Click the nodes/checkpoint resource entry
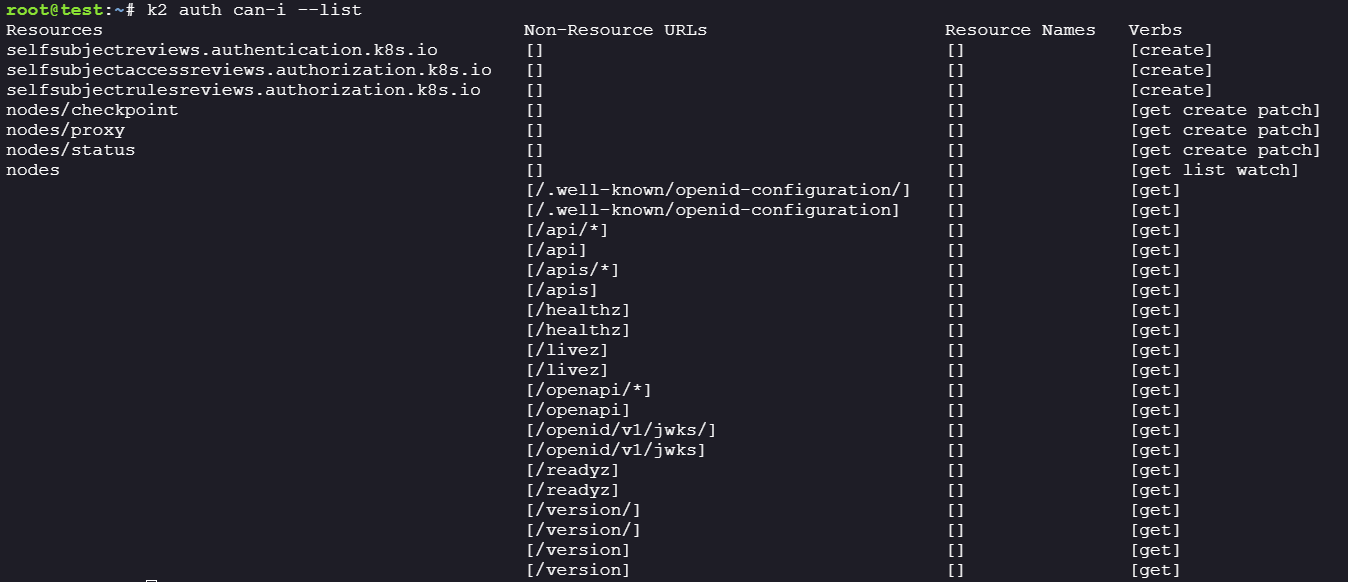Screen dimensions: 1348x582 click(92, 110)
